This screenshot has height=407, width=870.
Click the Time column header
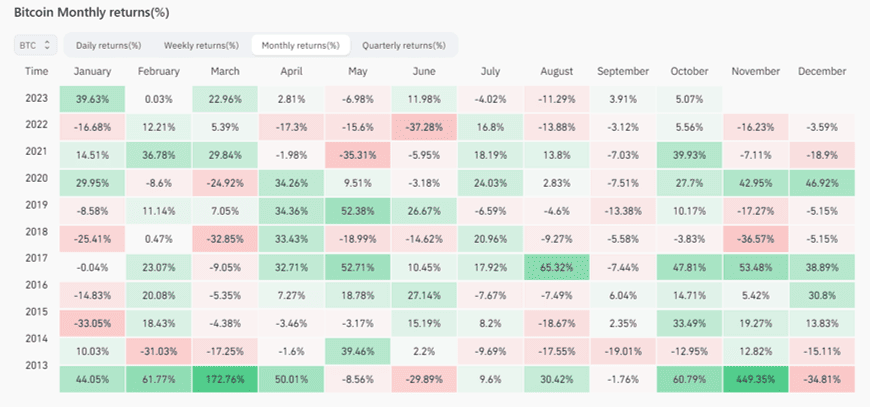coord(37,72)
